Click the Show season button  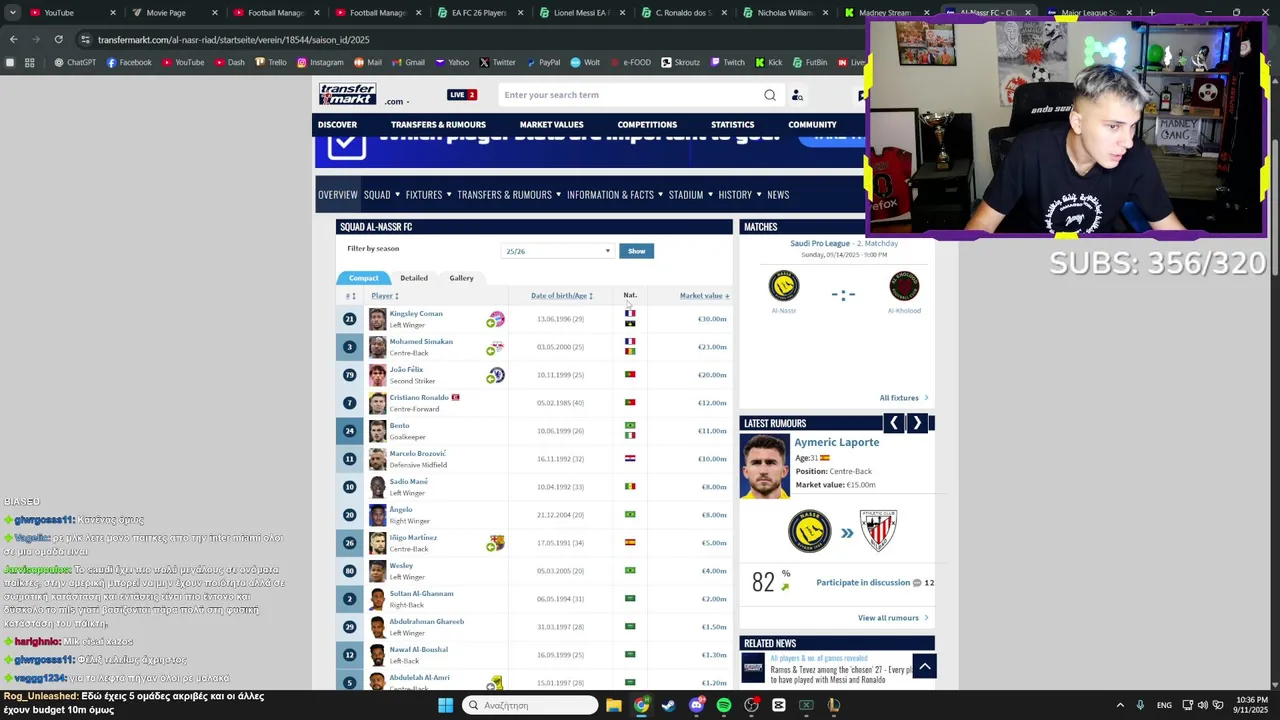(637, 251)
